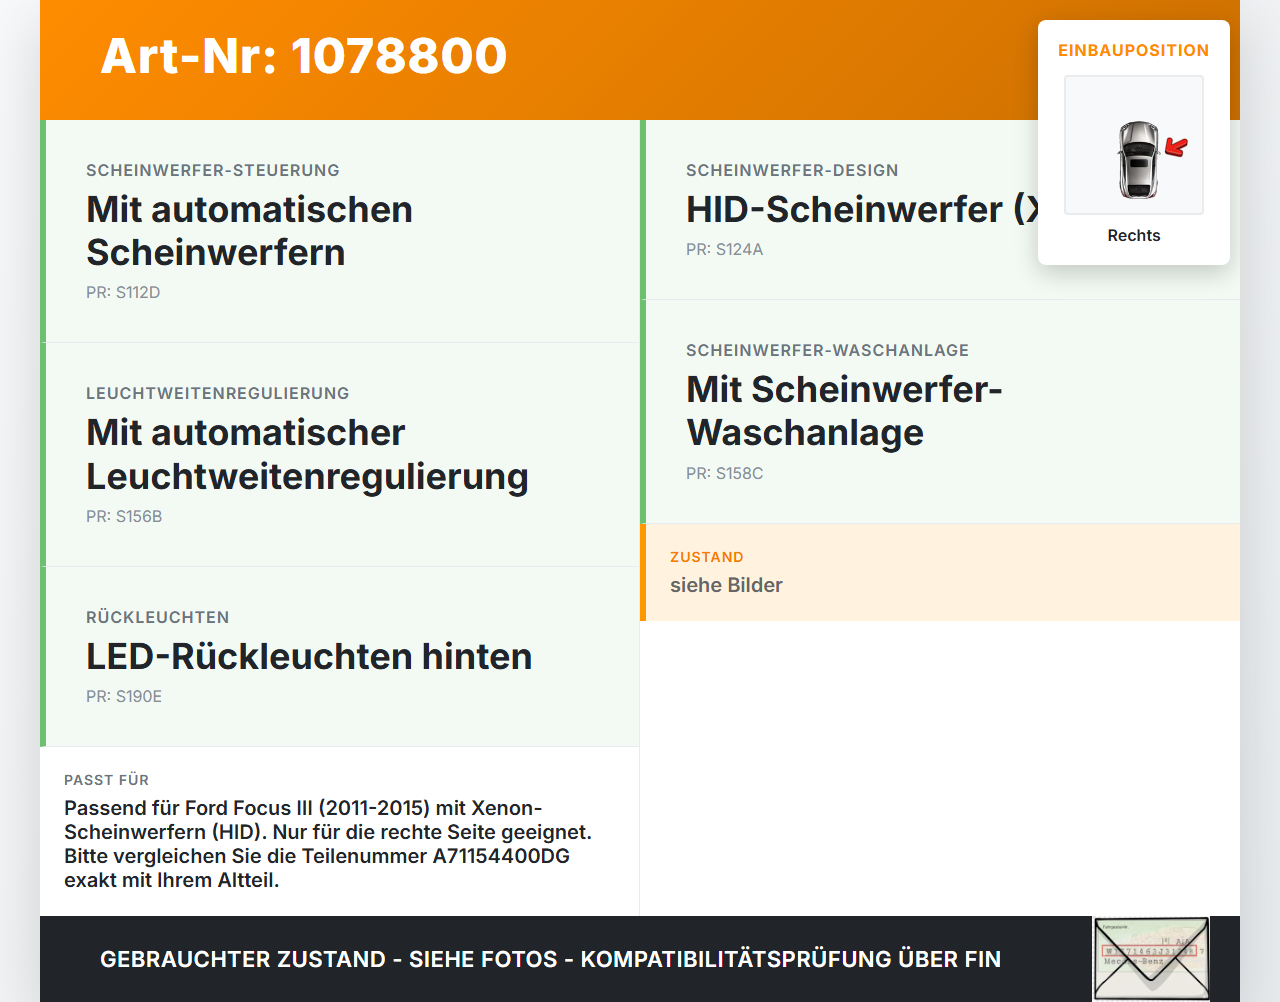The image size is (1280, 1002).
Task: Click the HID-Scheinwerfer heading
Action: pyautogui.click(x=862, y=210)
